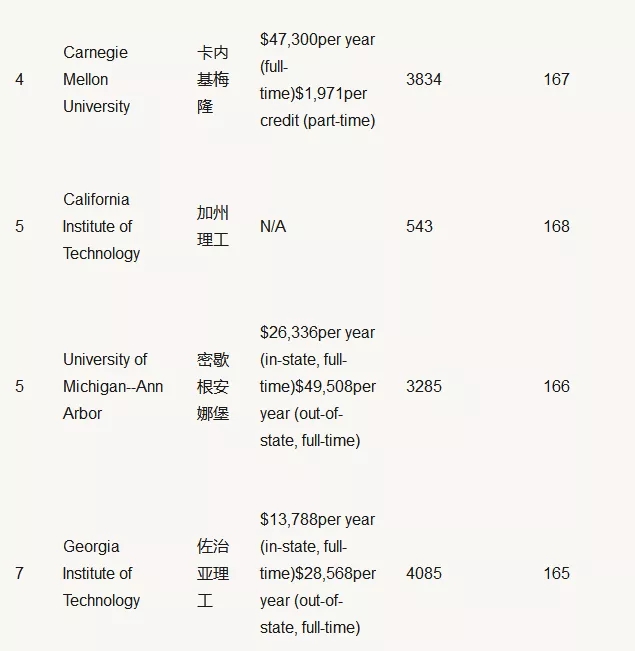
Task: Click the N/A tuition cell
Action: pyautogui.click(x=273, y=226)
